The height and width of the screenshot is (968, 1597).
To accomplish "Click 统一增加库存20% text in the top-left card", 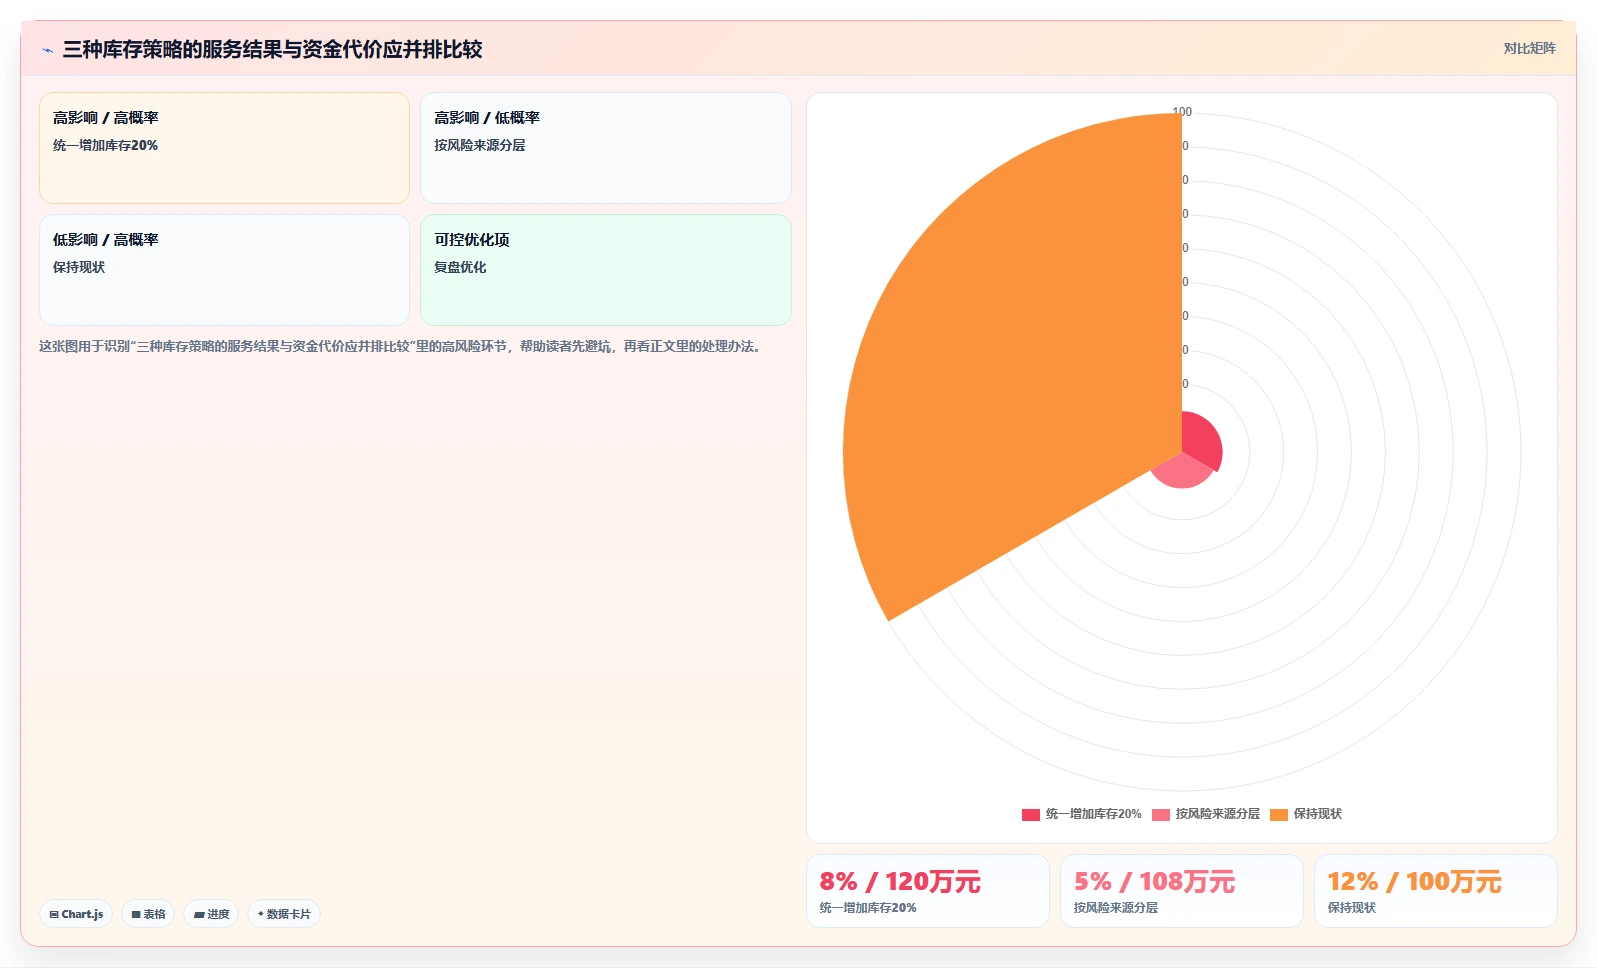I will click(x=105, y=145).
